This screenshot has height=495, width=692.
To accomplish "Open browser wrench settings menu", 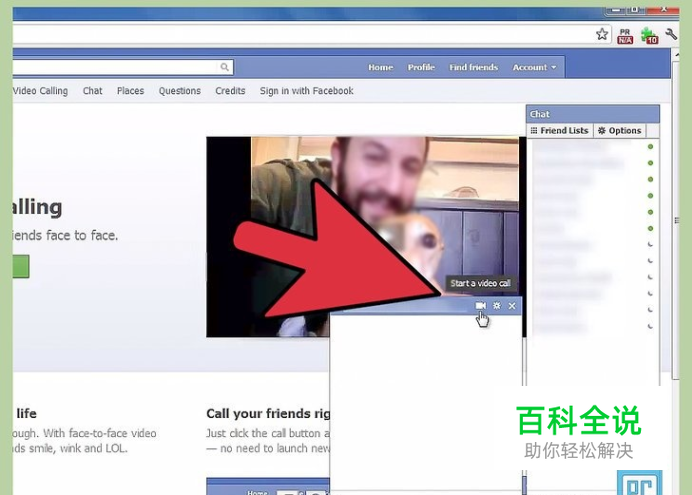I will [x=671, y=34].
